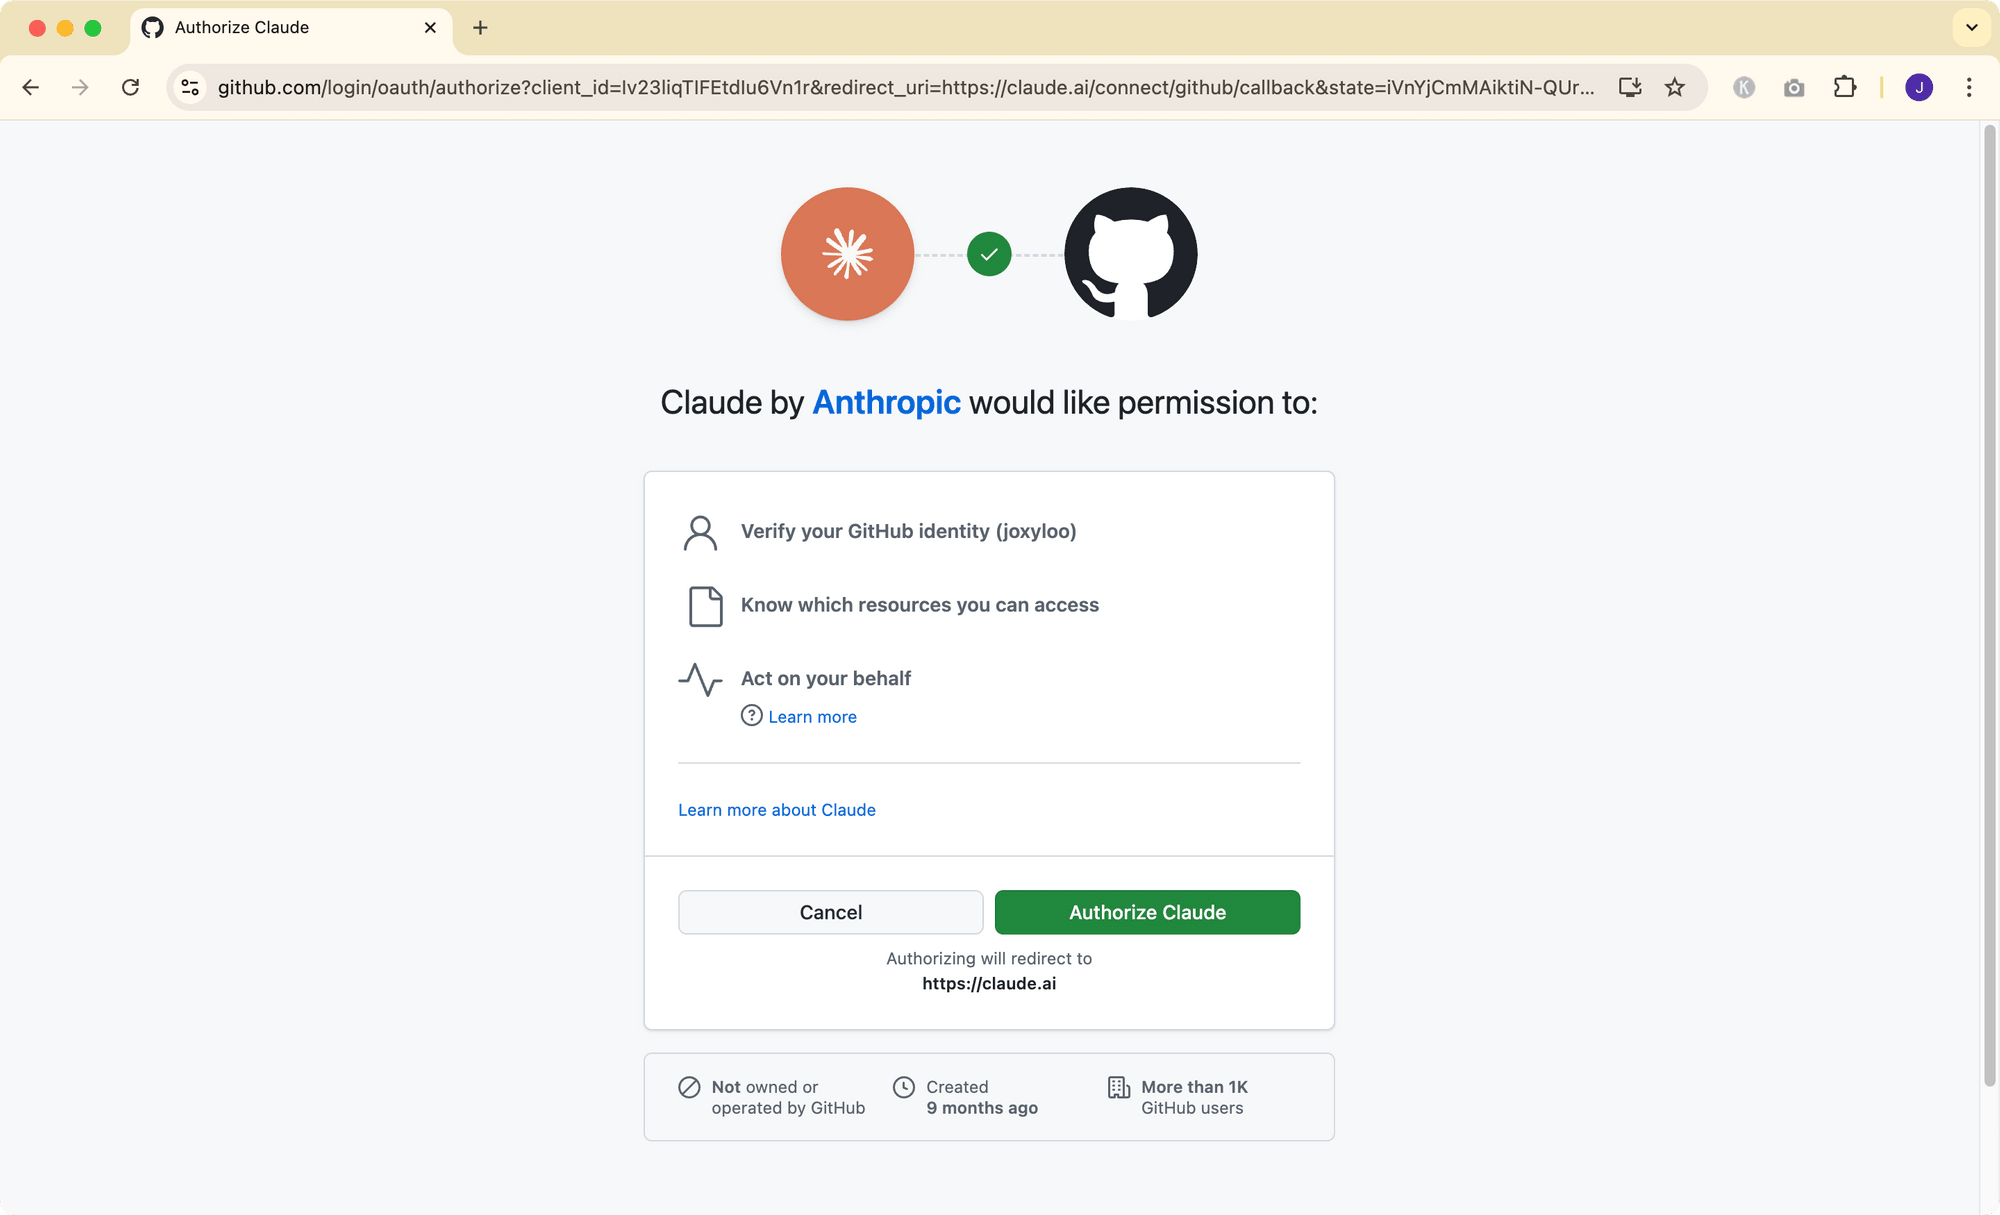Open the Chrome three-dot menu

click(1969, 88)
